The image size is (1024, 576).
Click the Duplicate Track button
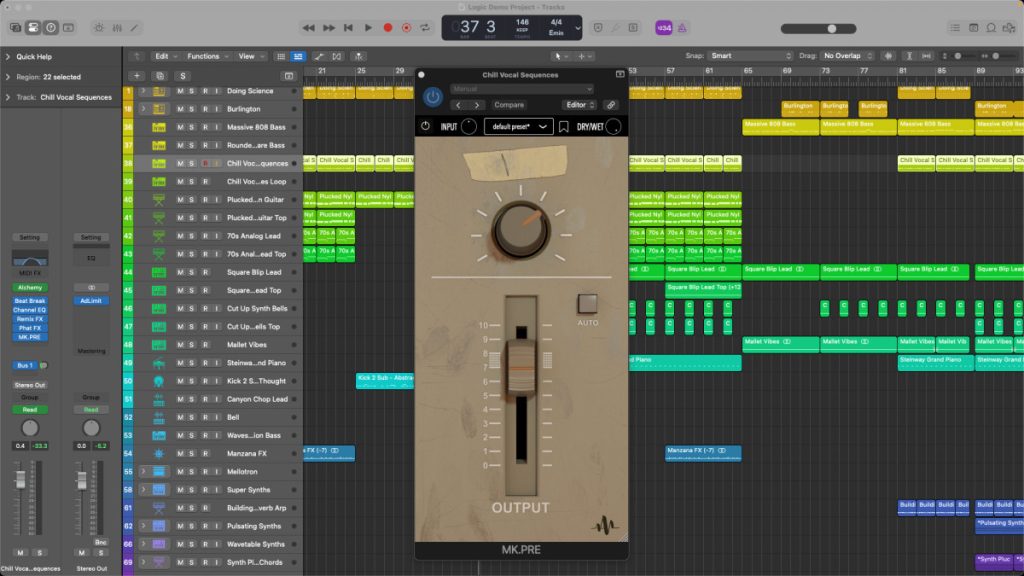pos(160,76)
